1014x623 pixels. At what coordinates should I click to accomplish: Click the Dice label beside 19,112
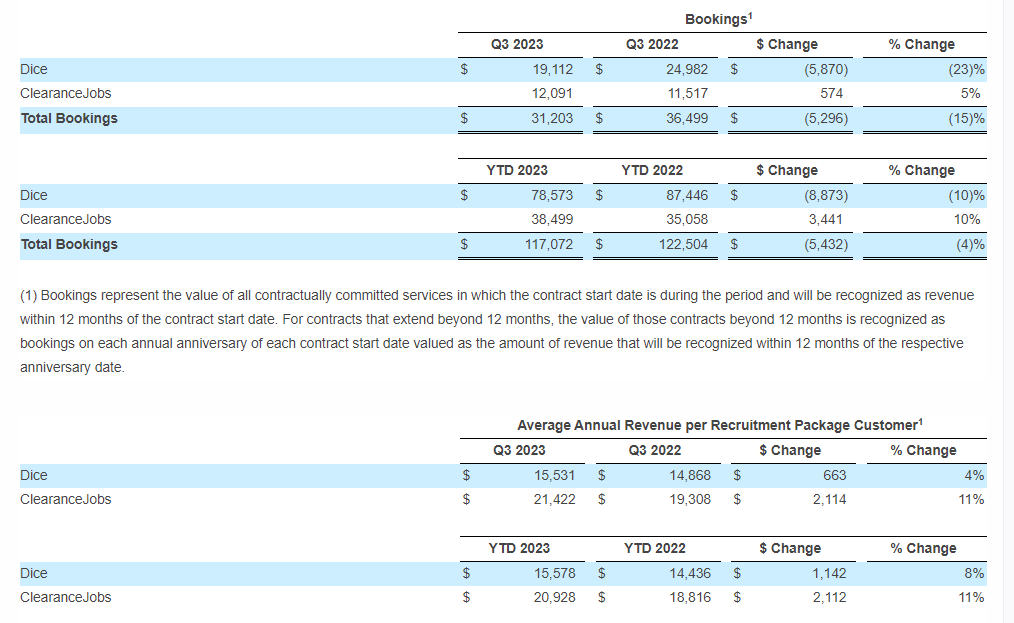coord(34,69)
